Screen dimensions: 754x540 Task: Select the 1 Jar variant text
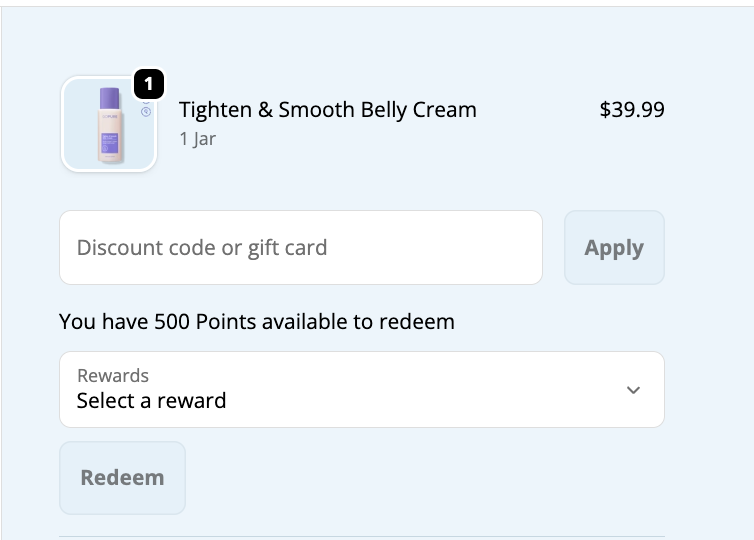pos(197,139)
